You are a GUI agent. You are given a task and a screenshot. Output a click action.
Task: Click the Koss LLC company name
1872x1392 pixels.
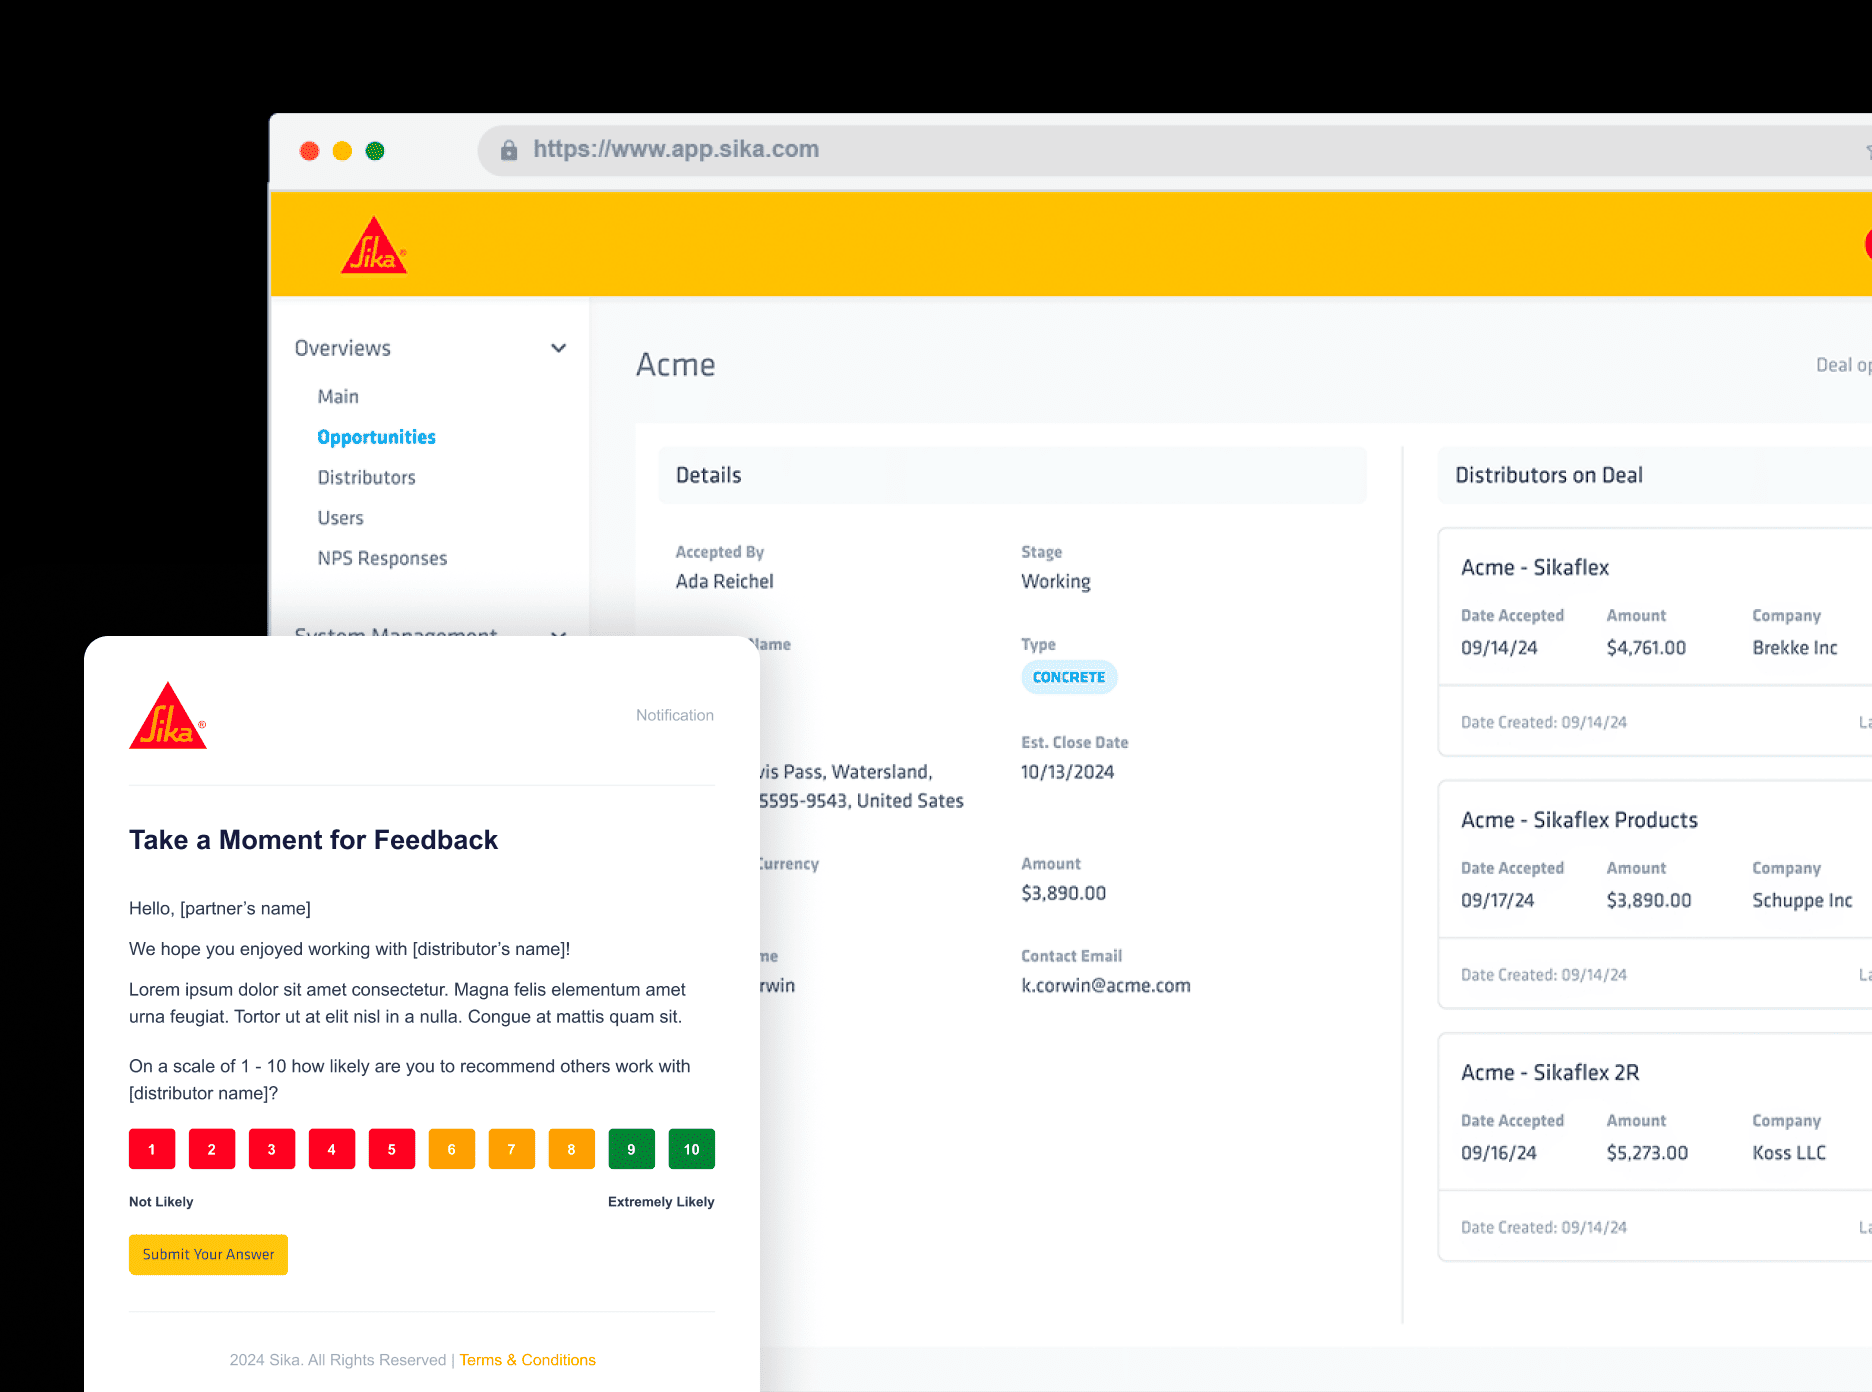1789,1152
